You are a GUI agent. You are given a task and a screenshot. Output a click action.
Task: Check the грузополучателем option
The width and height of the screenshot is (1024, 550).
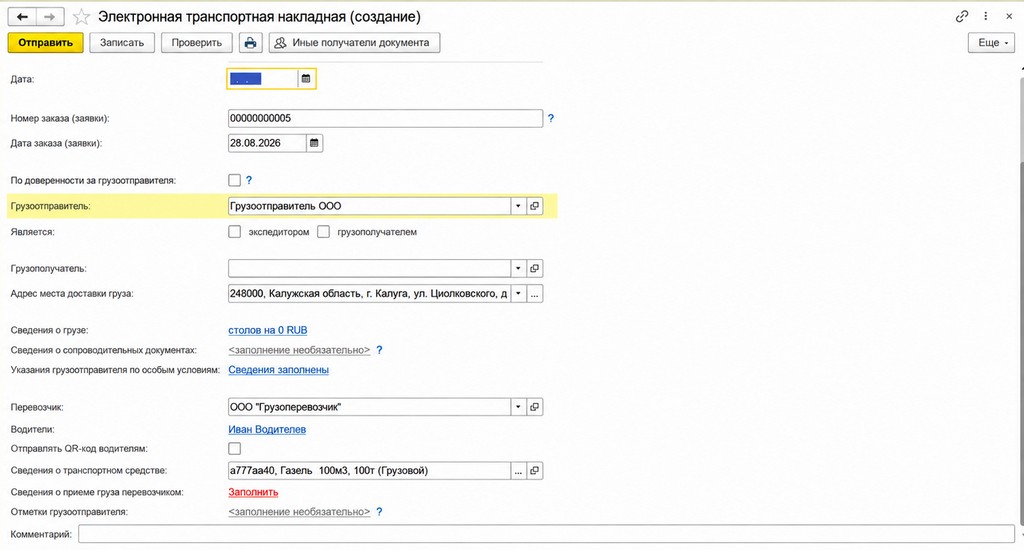(323, 232)
